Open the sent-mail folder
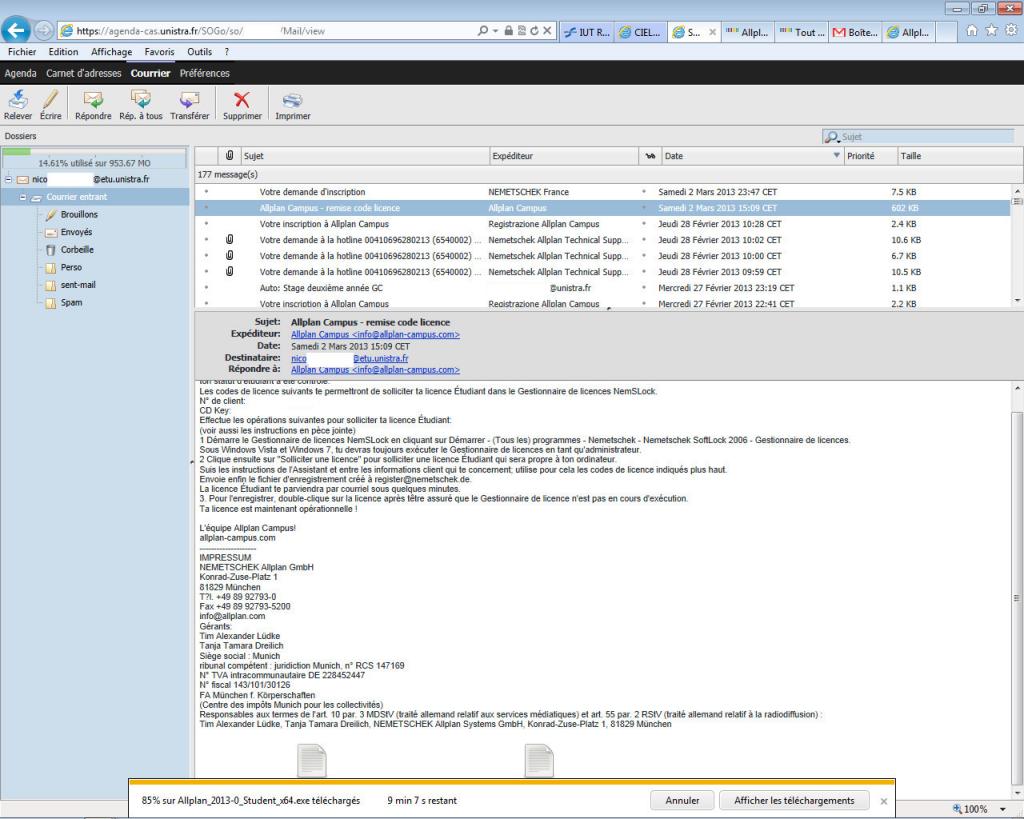The height and width of the screenshot is (819, 1024). point(78,285)
